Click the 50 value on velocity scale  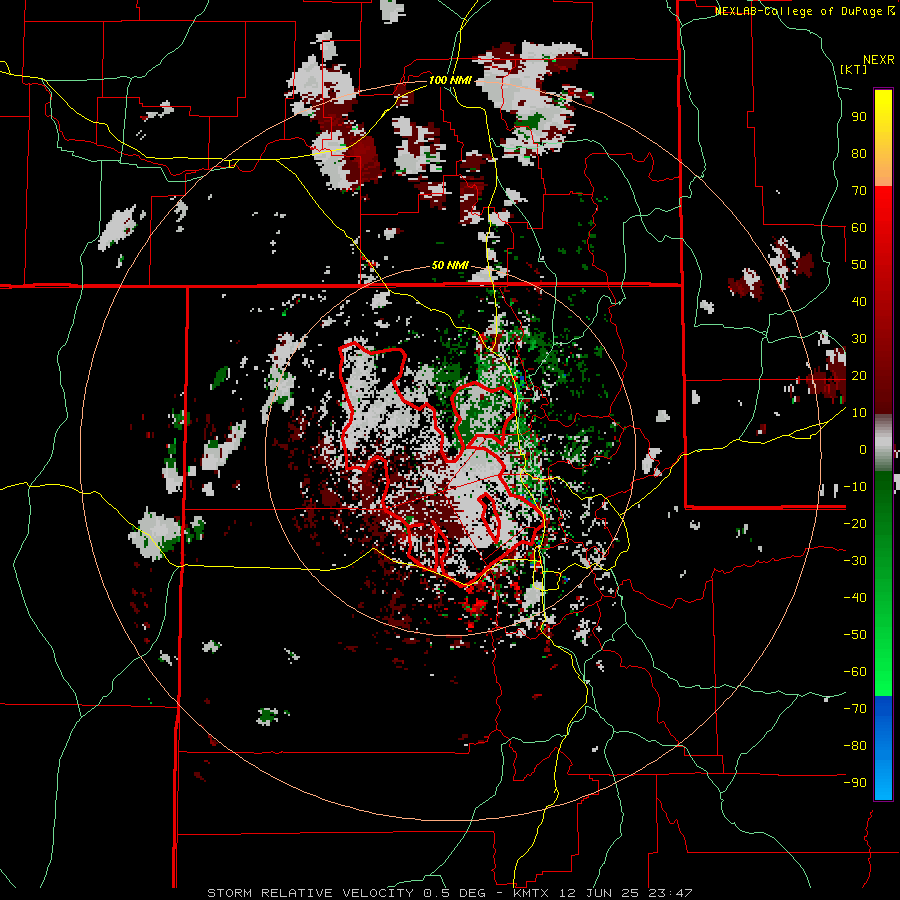[x=859, y=265]
